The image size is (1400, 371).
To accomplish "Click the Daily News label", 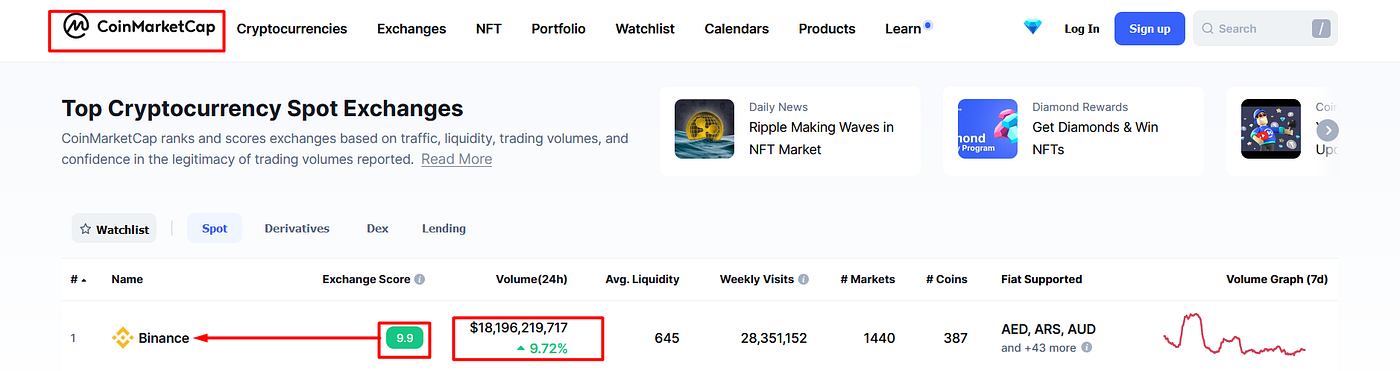I will click(x=778, y=107).
